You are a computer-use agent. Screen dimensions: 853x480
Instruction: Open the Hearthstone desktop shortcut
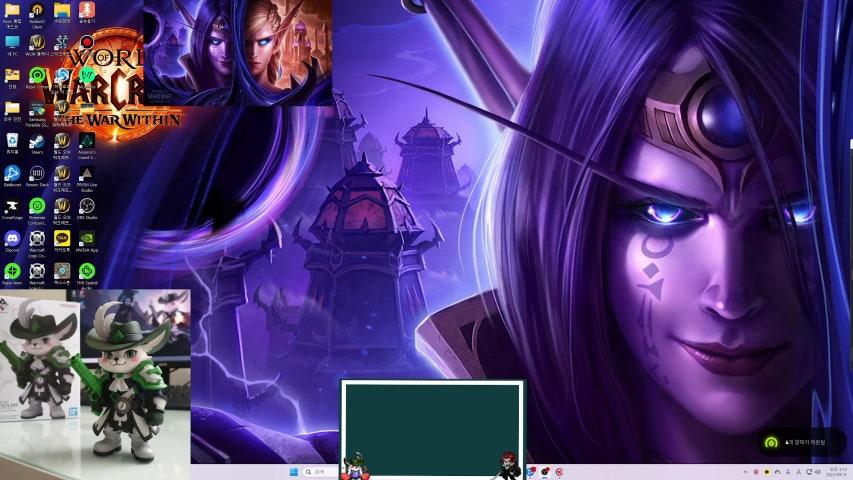pos(61,274)
